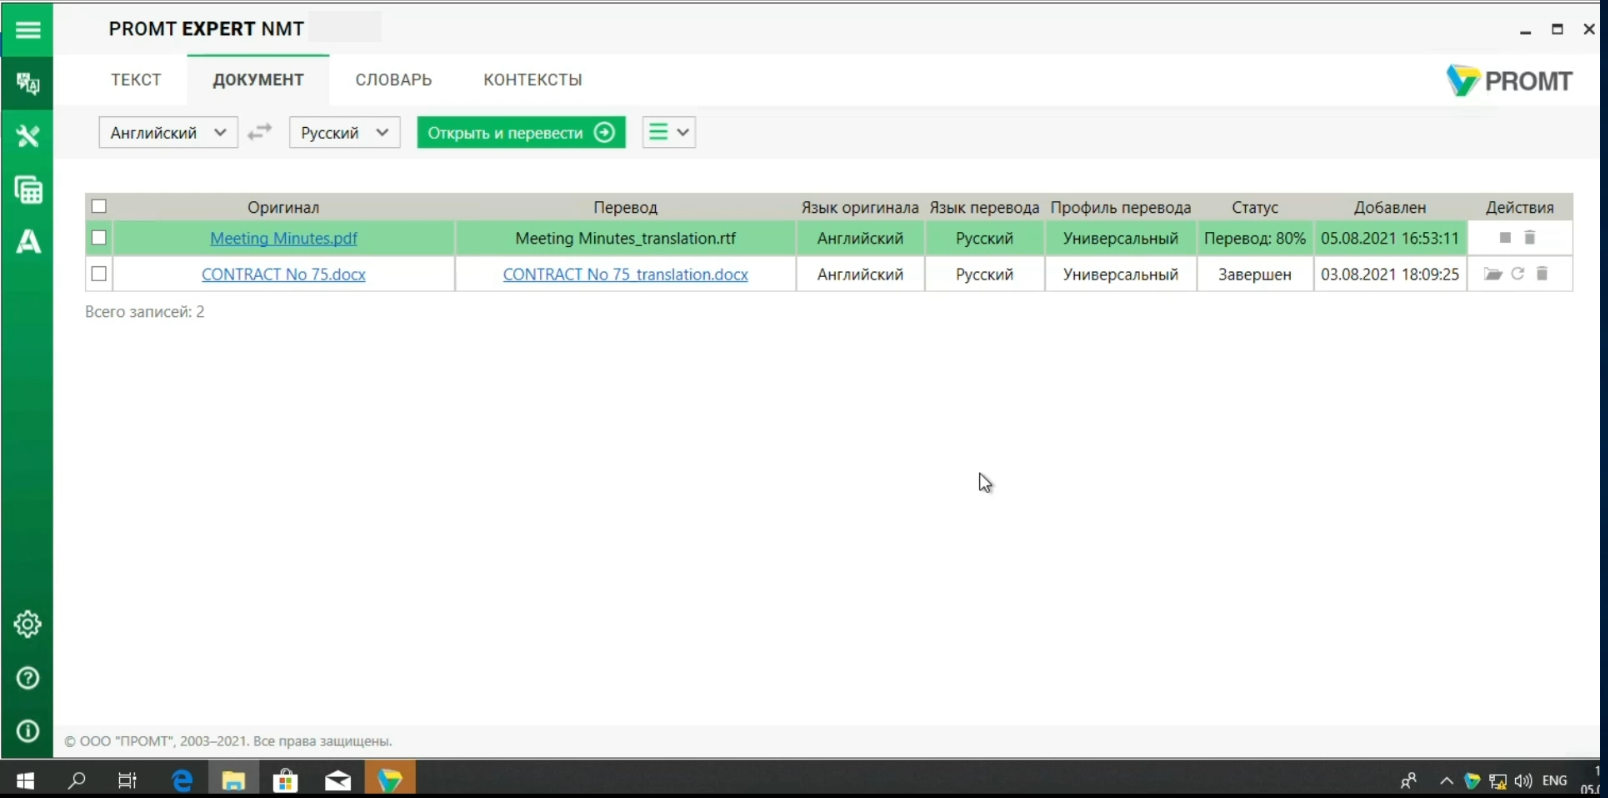The height and width of the screenshot is (798, 1608).
Task: Open People icon in the system tray
Action: (1409, 781)
